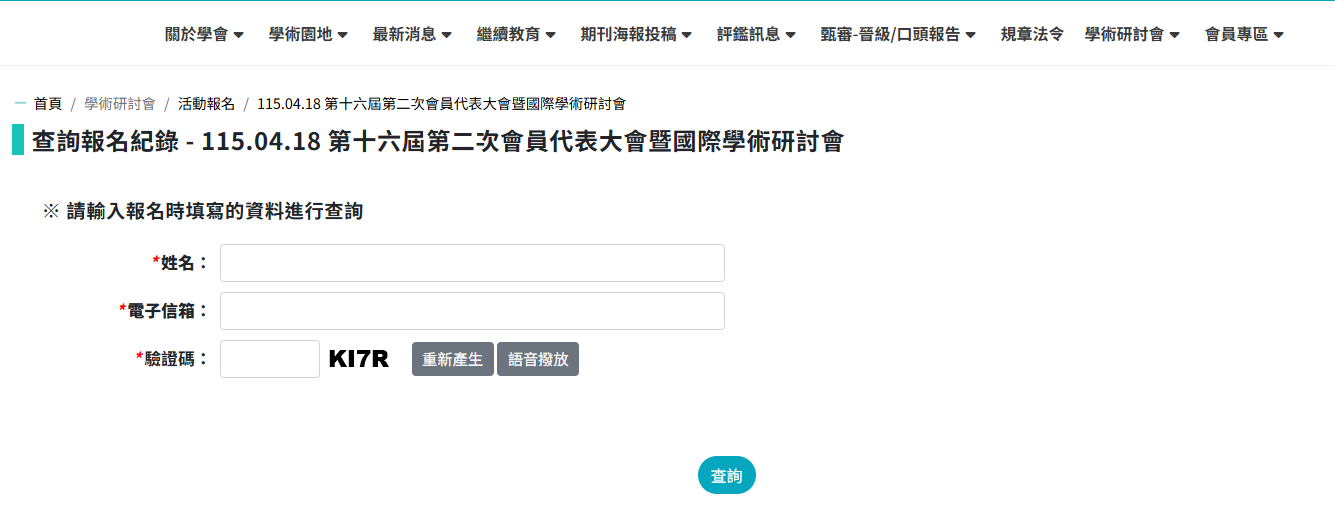This screenshot has height=516, width=1335.
Task: Open the 期刊海報投稿 menu
Action: click(x=636, y=34)
